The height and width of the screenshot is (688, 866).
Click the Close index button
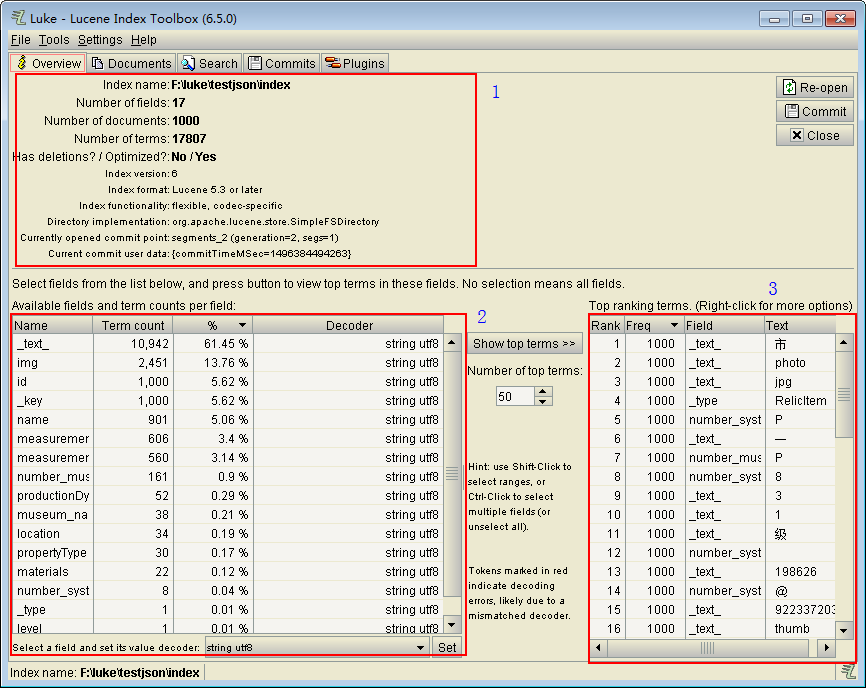815,135
